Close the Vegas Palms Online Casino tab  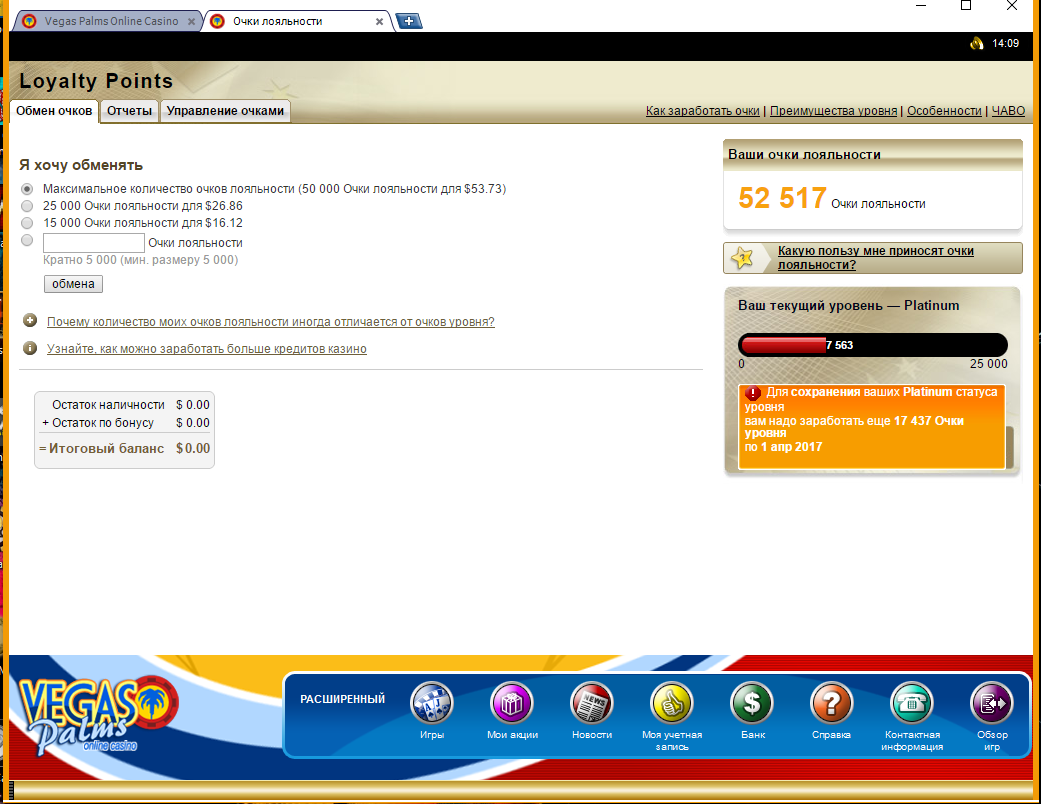click(191, 22)
